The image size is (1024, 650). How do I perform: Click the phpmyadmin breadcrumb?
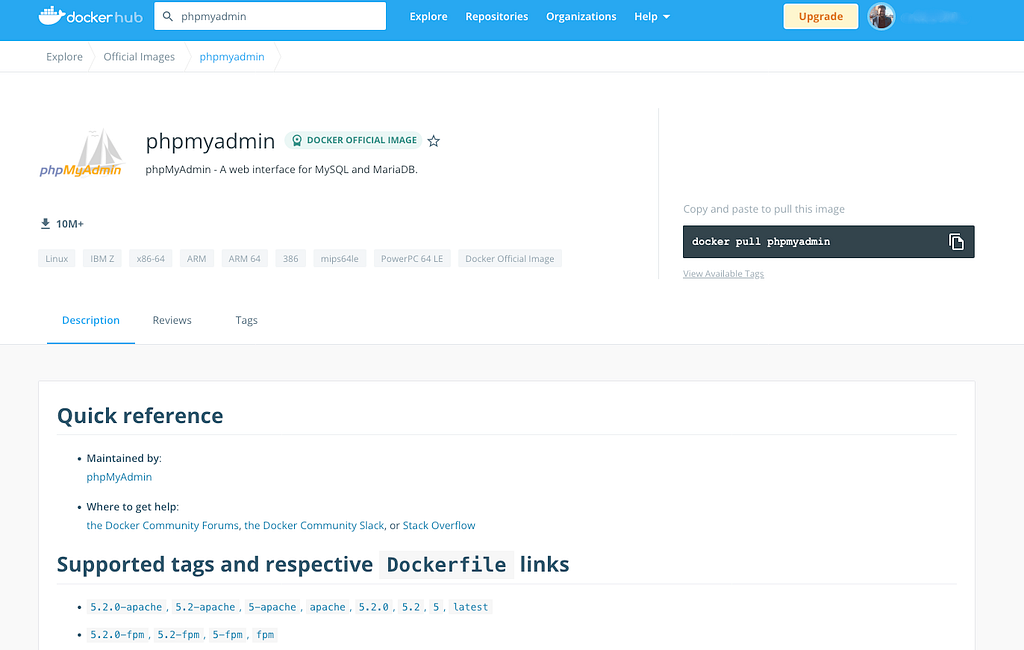pyautogui.click(x=232, y=57)
